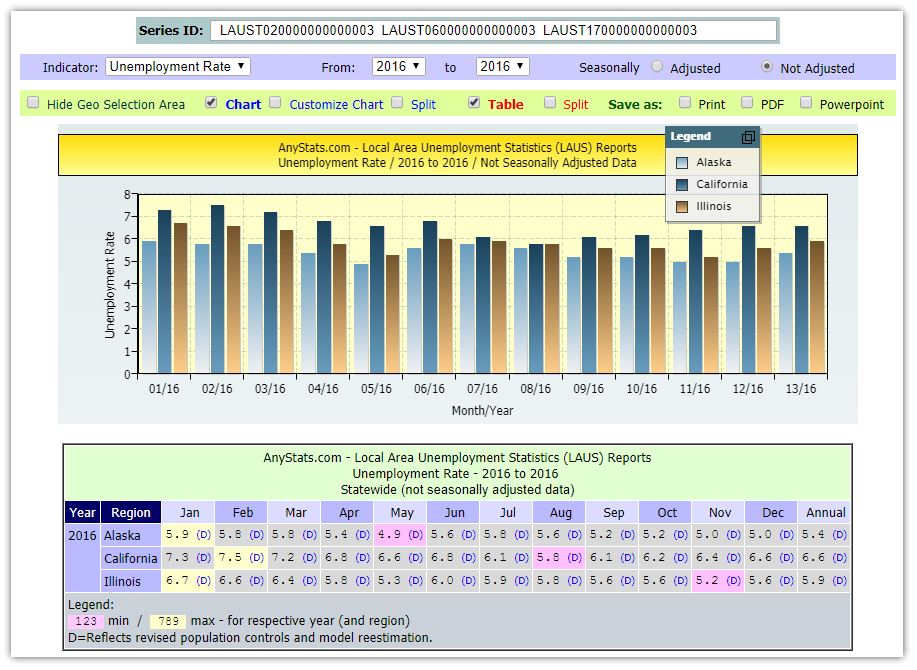
Task: Click the Annual column header
Action: pos(825,513)
